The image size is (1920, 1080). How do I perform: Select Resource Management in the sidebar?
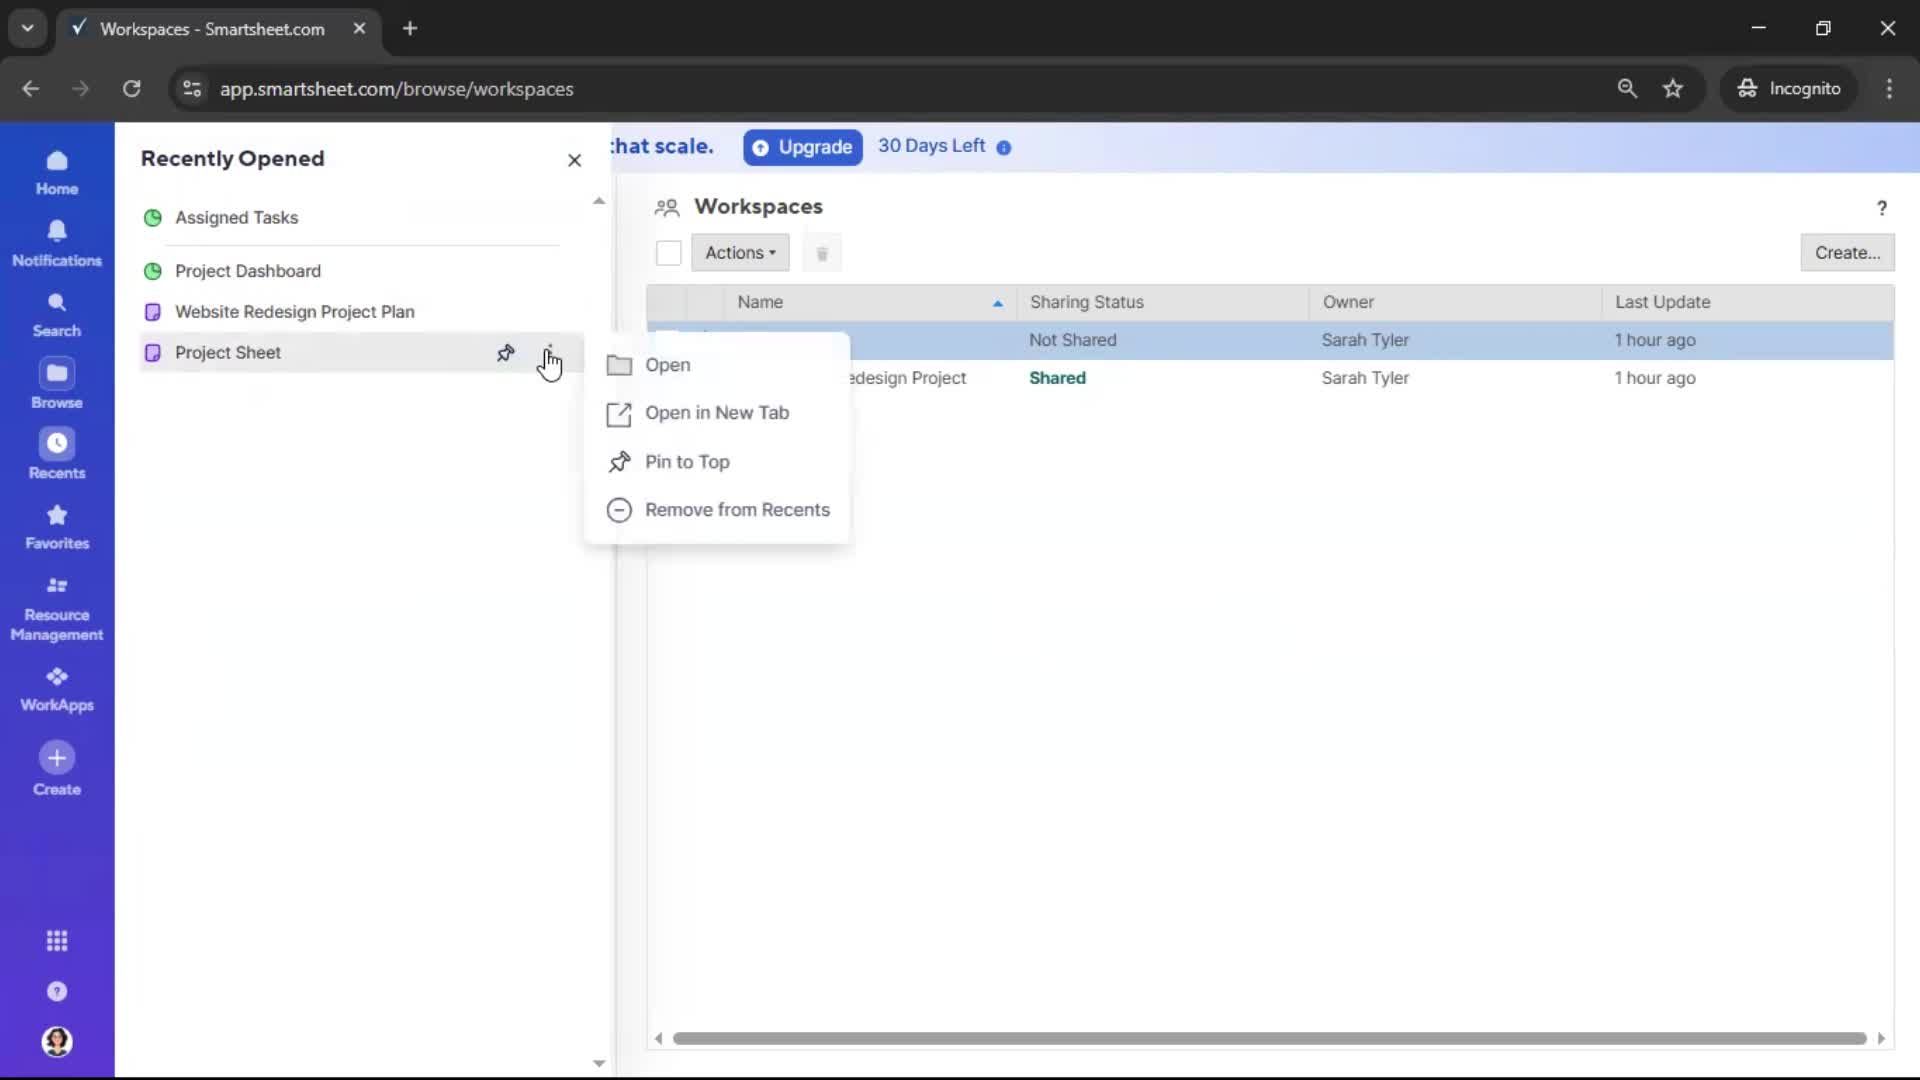[57, 608]
